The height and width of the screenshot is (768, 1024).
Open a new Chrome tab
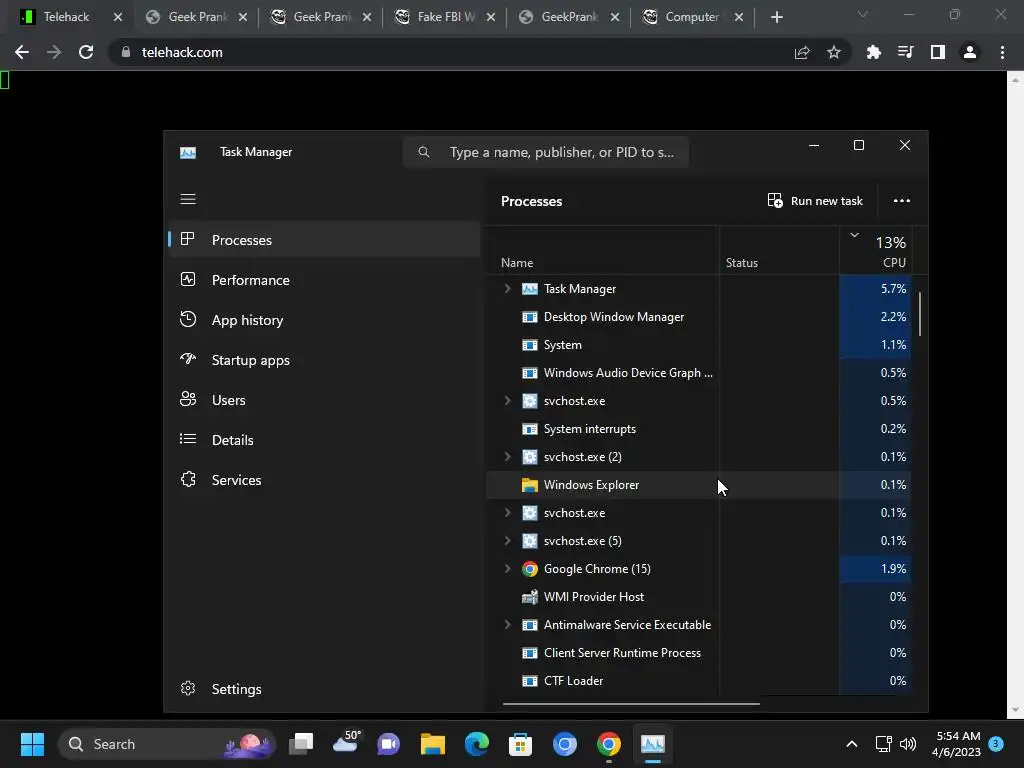(776, 17)
